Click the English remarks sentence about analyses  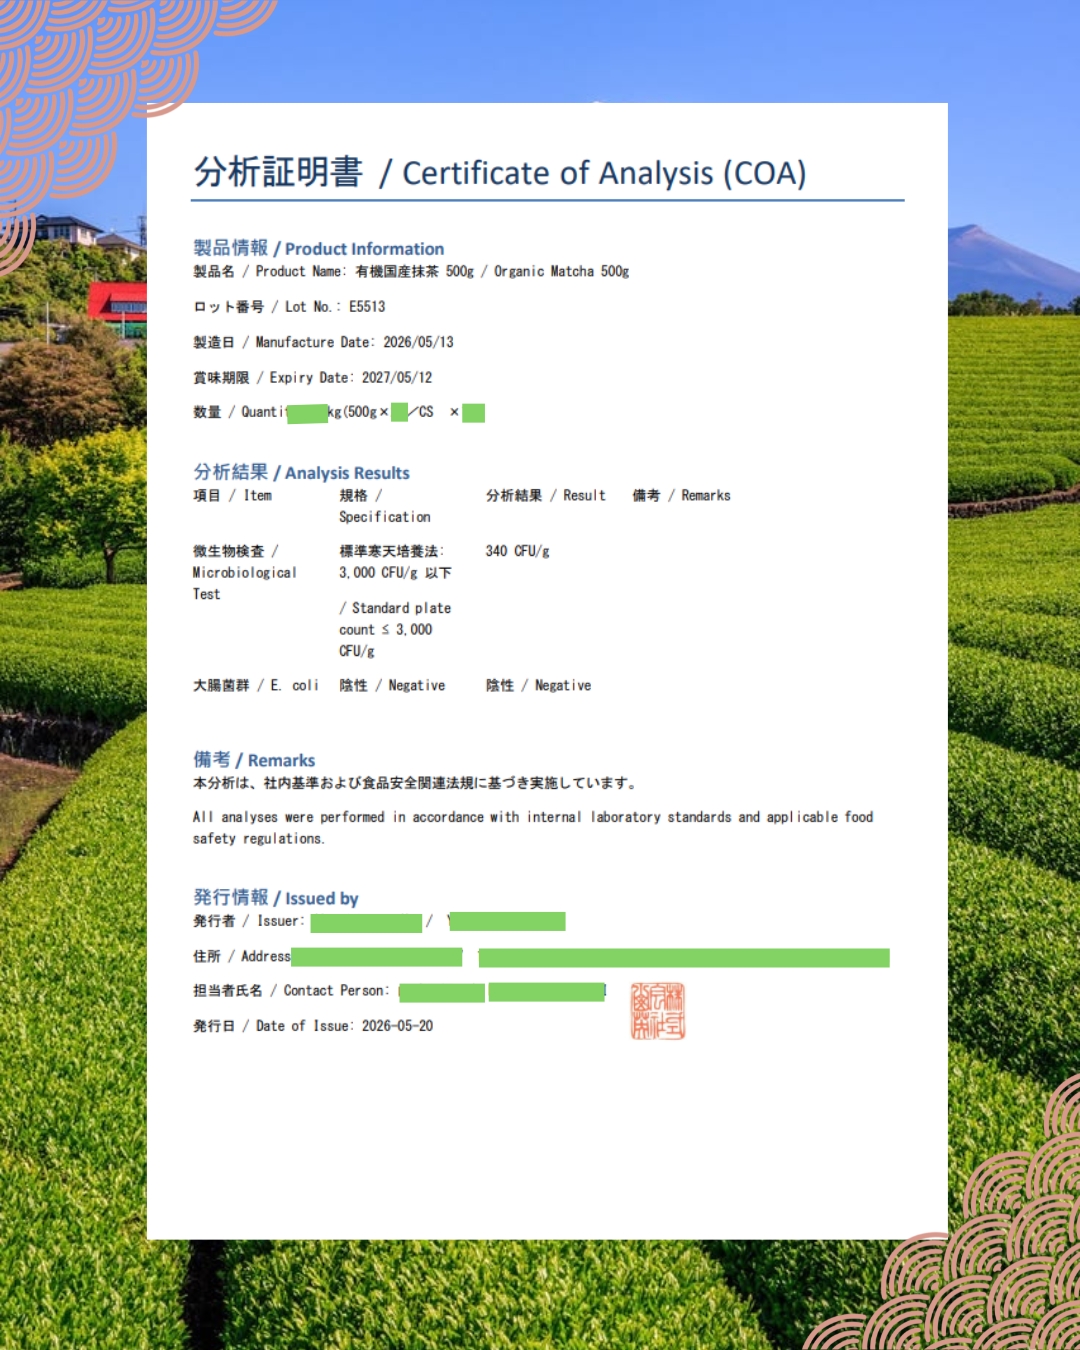[x=533, y=828]
